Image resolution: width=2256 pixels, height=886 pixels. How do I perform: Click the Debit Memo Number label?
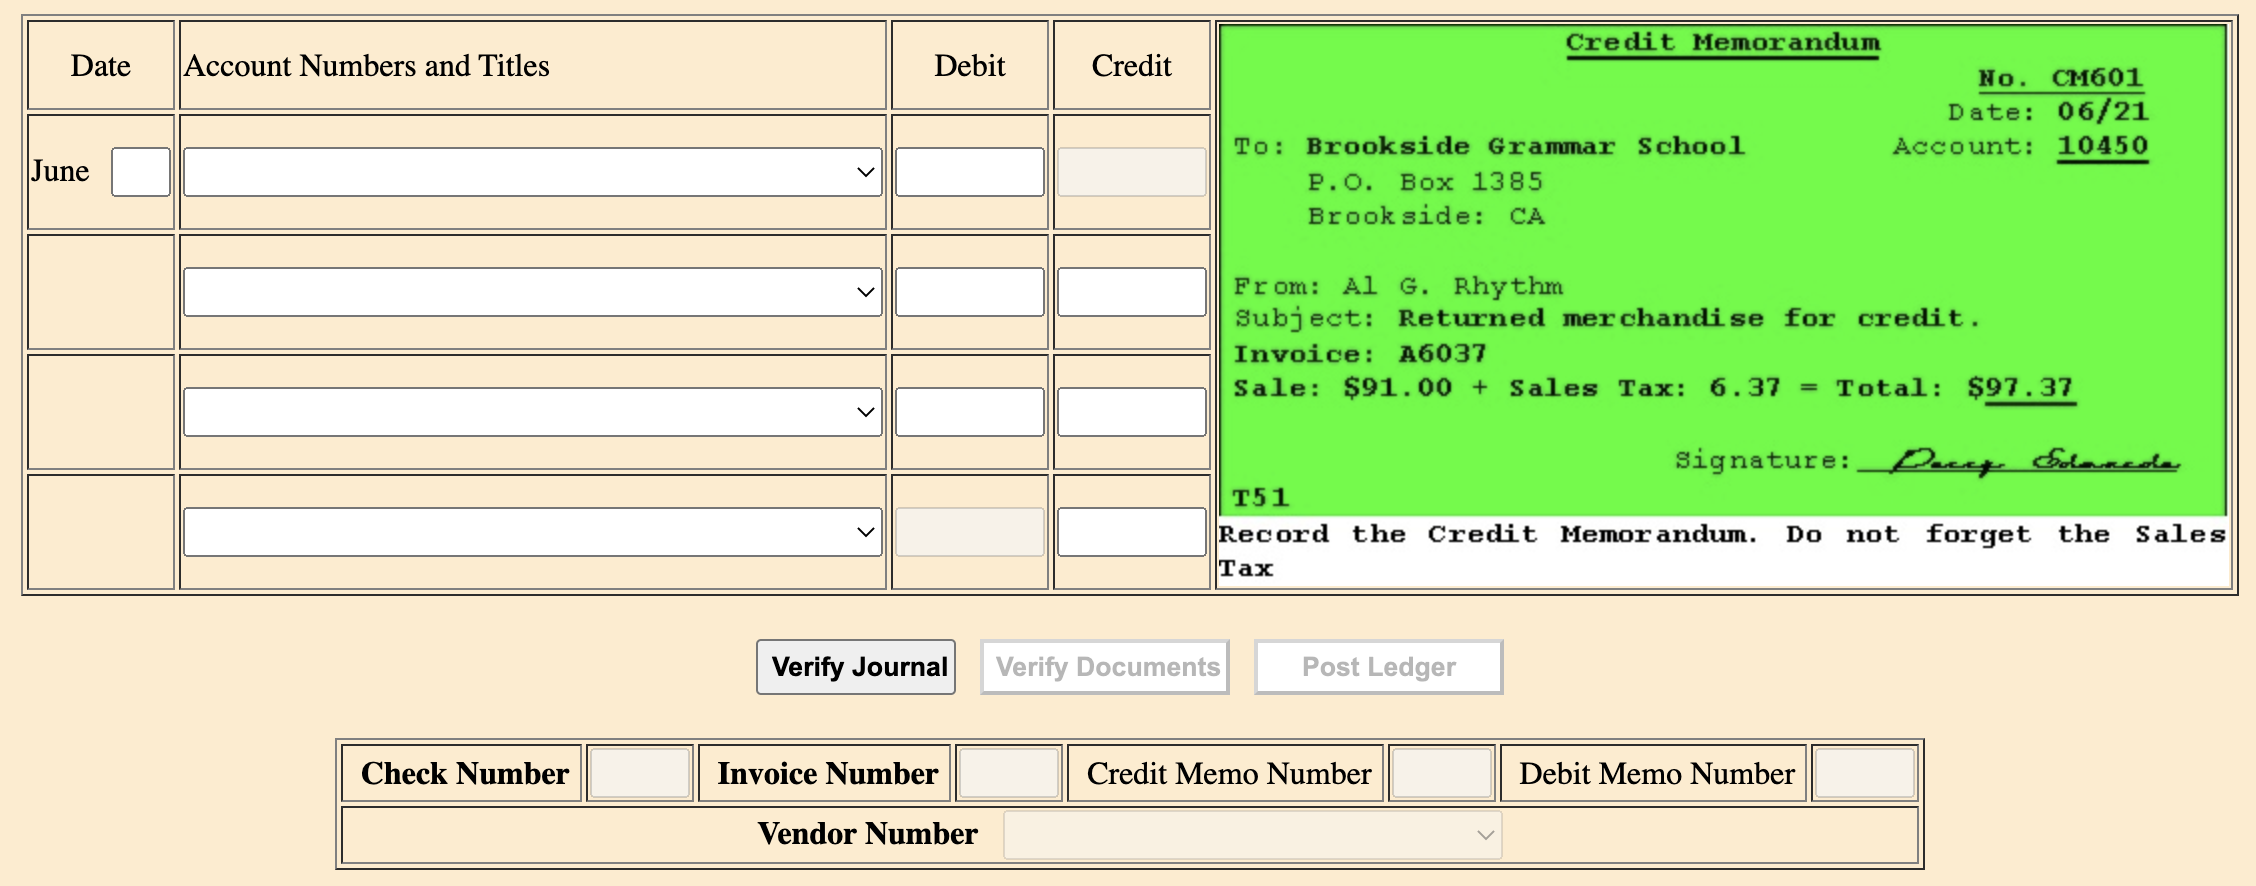pos(1657,774)
